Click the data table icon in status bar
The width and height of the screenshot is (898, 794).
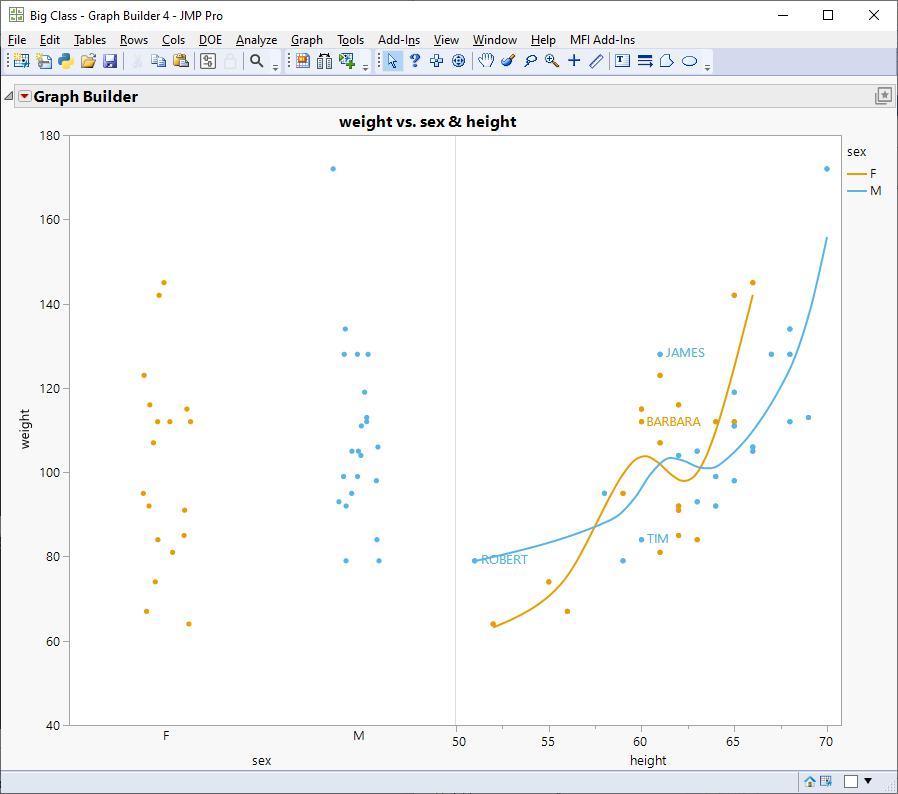pos(826,781)
